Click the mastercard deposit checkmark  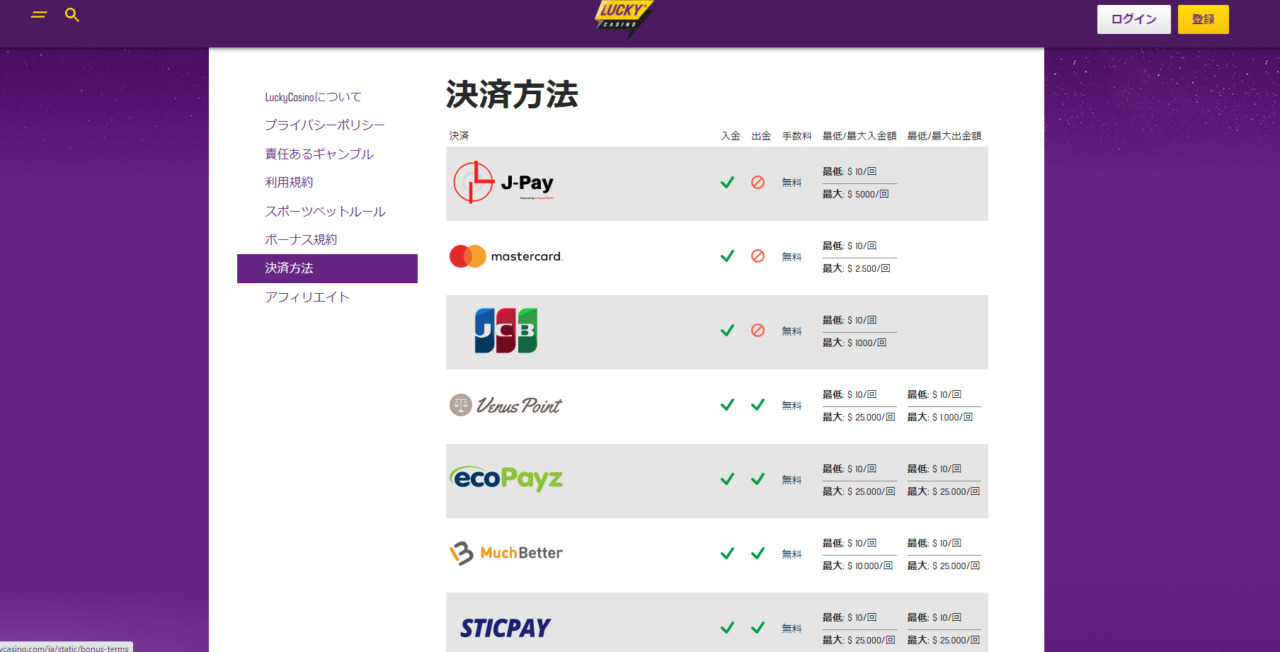pos(727,256)
